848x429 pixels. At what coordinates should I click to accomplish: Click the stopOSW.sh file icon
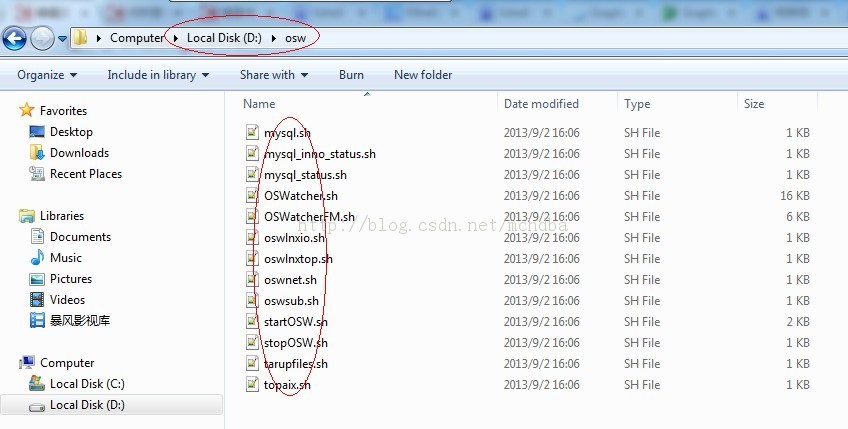click(x=252, y=342)
